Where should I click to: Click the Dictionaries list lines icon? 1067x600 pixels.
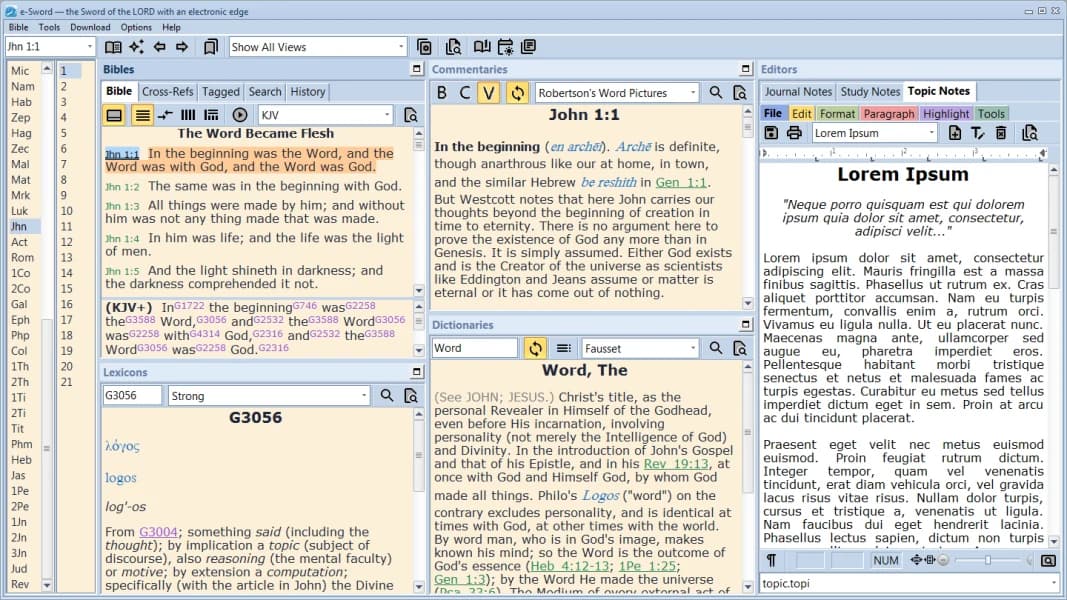[563, 348]
